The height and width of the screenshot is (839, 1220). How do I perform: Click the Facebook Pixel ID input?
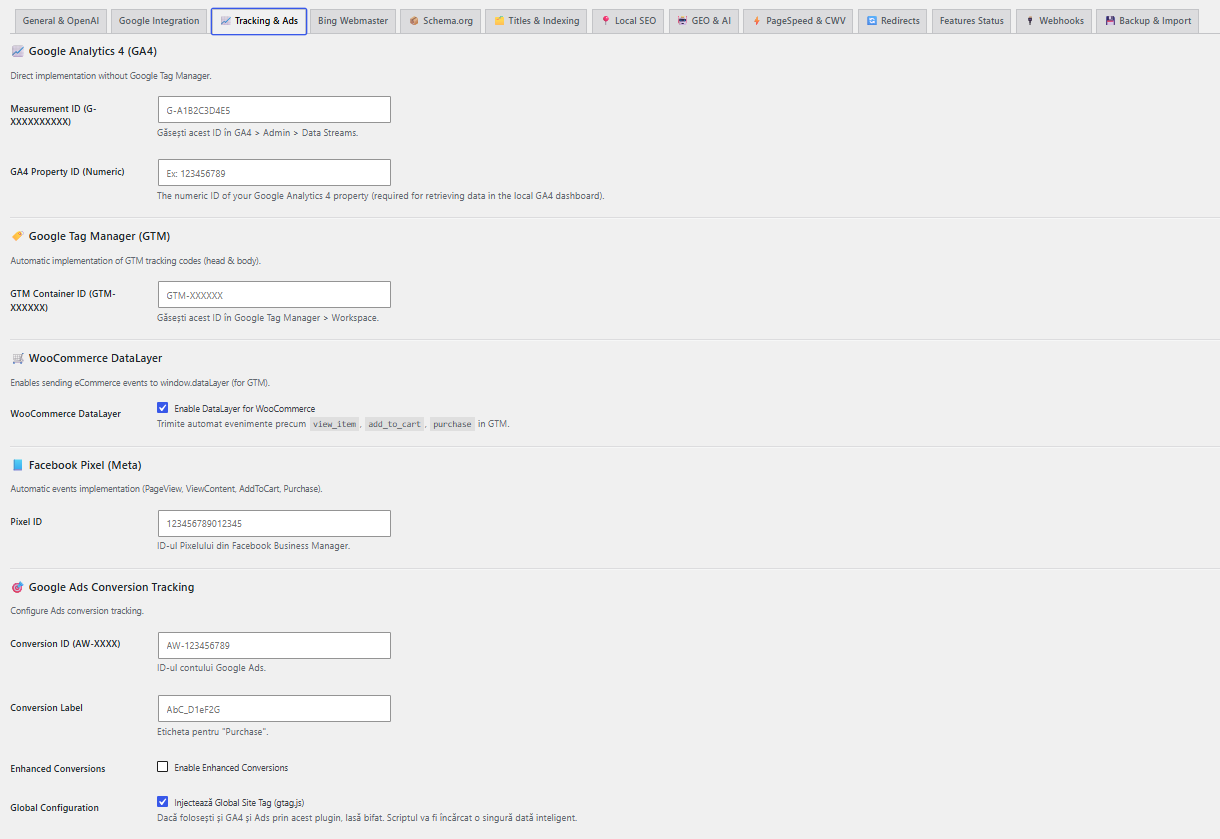[x=274, y=523]
